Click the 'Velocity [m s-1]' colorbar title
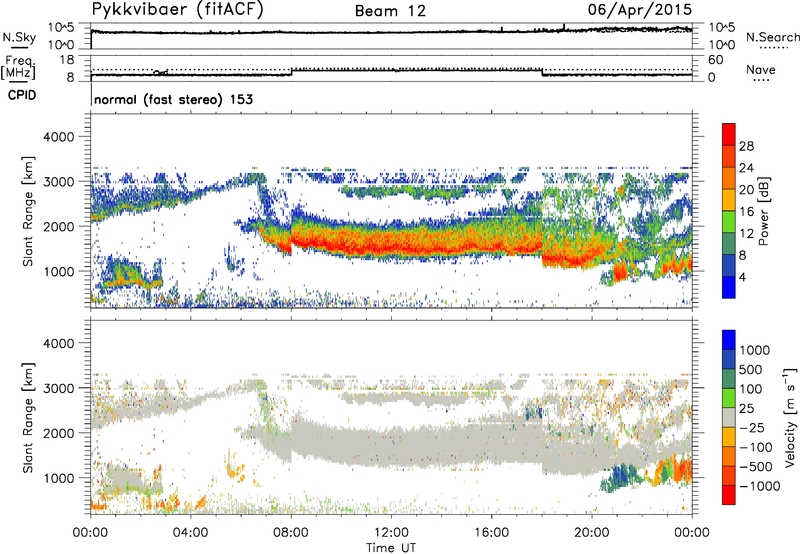The height and width of the screenshot is (554, 800). coord(790,417)
